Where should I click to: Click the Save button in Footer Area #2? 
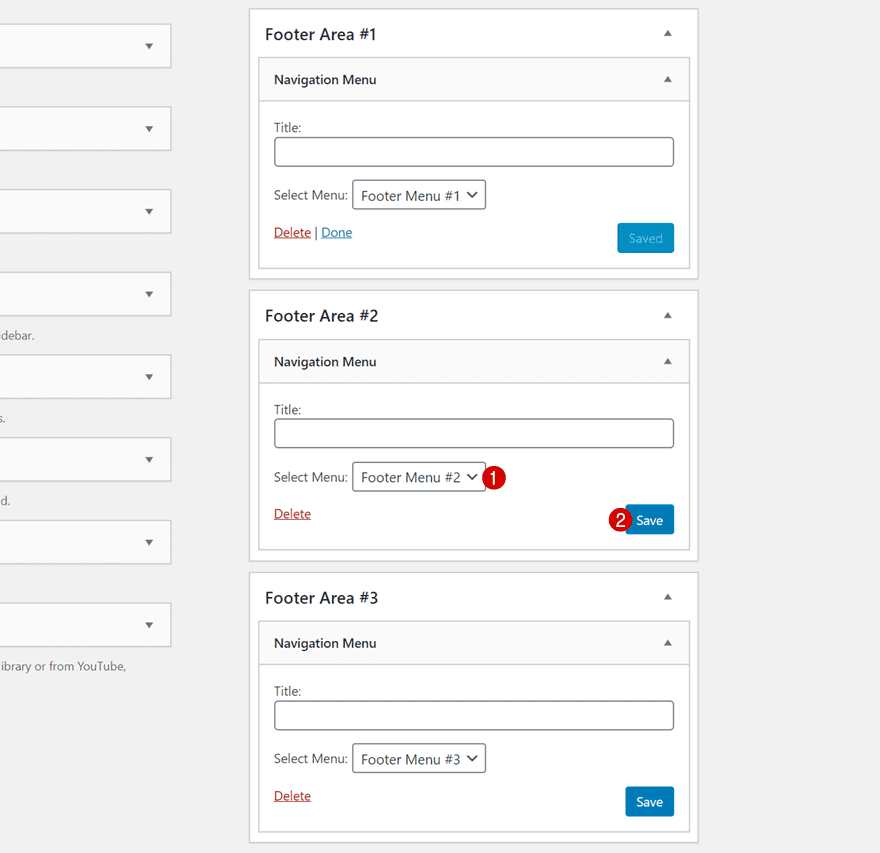[x=649, y=519]
